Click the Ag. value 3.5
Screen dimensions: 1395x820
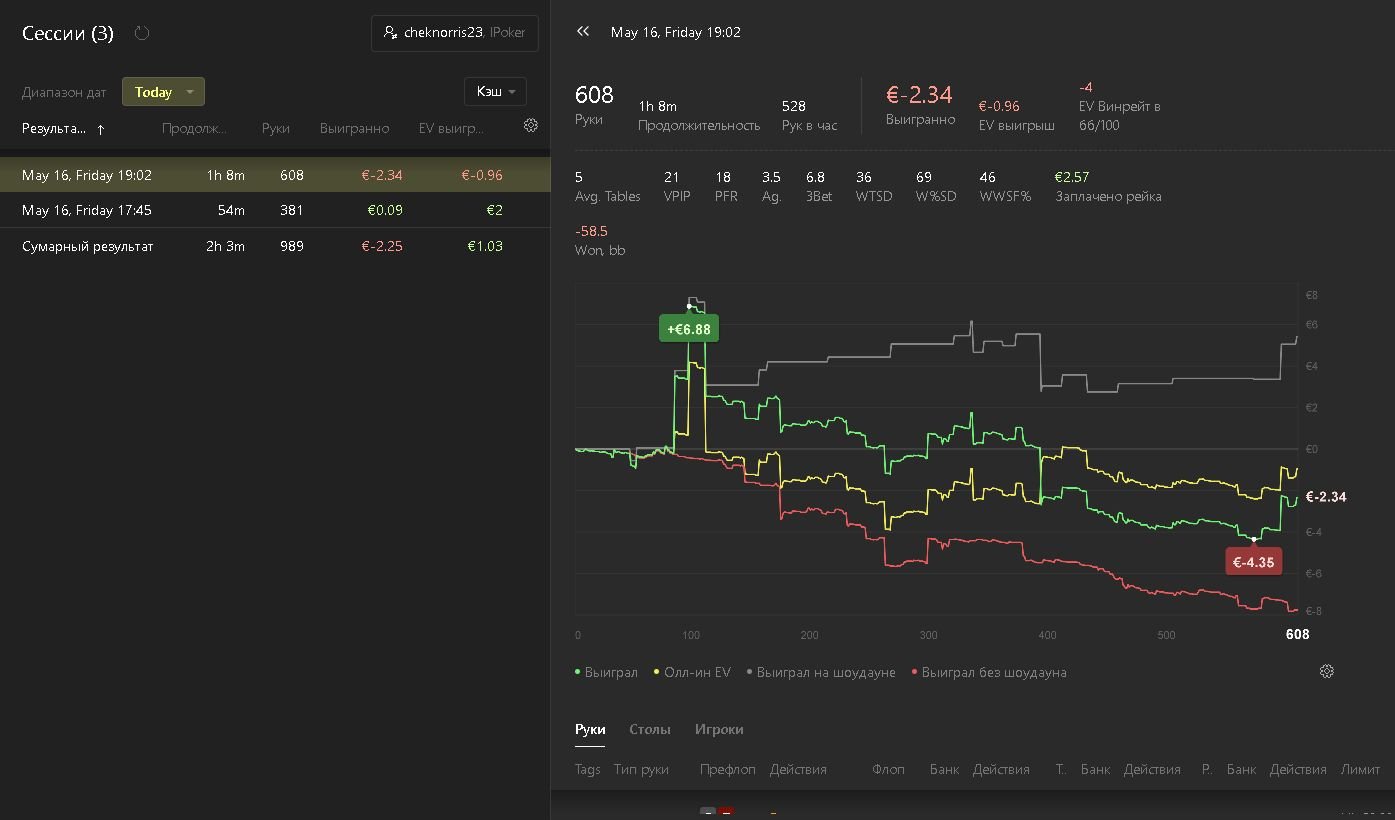point(771,177)
